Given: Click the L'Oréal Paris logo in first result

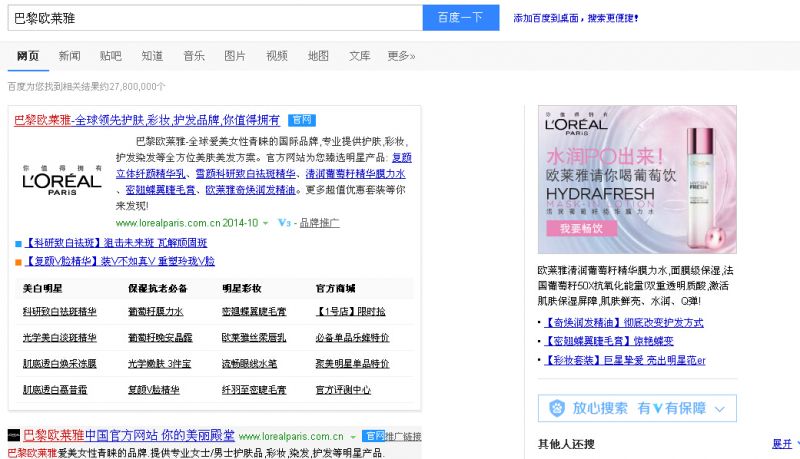Looking at the screenshot, I should [62, 181].
